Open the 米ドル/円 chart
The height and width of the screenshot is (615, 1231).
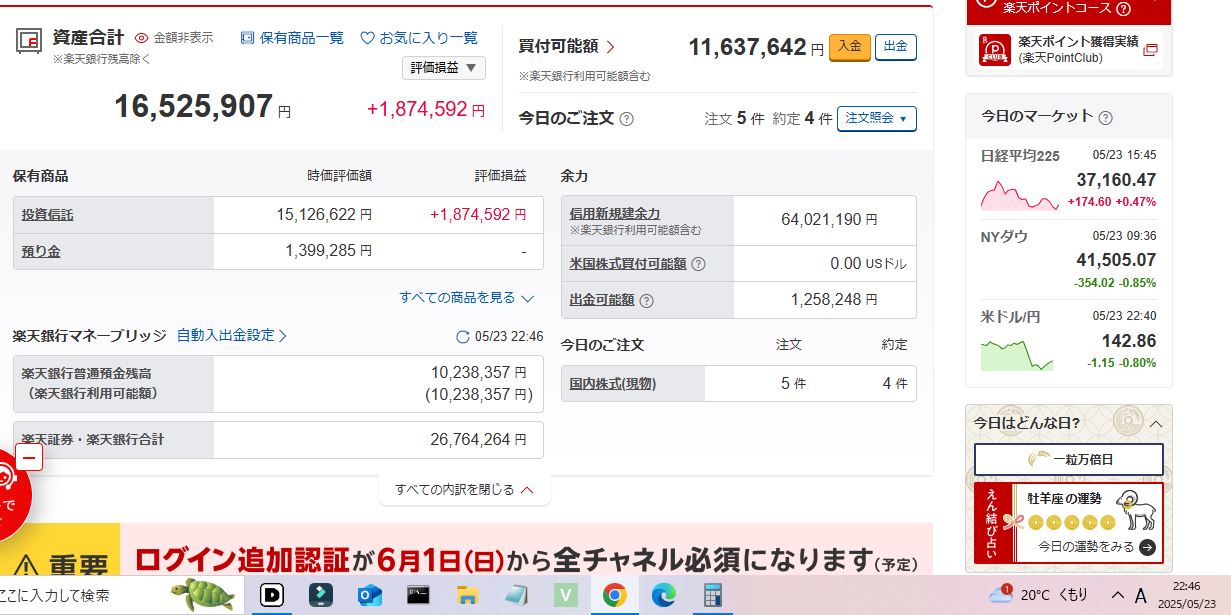coord(1017,354)
